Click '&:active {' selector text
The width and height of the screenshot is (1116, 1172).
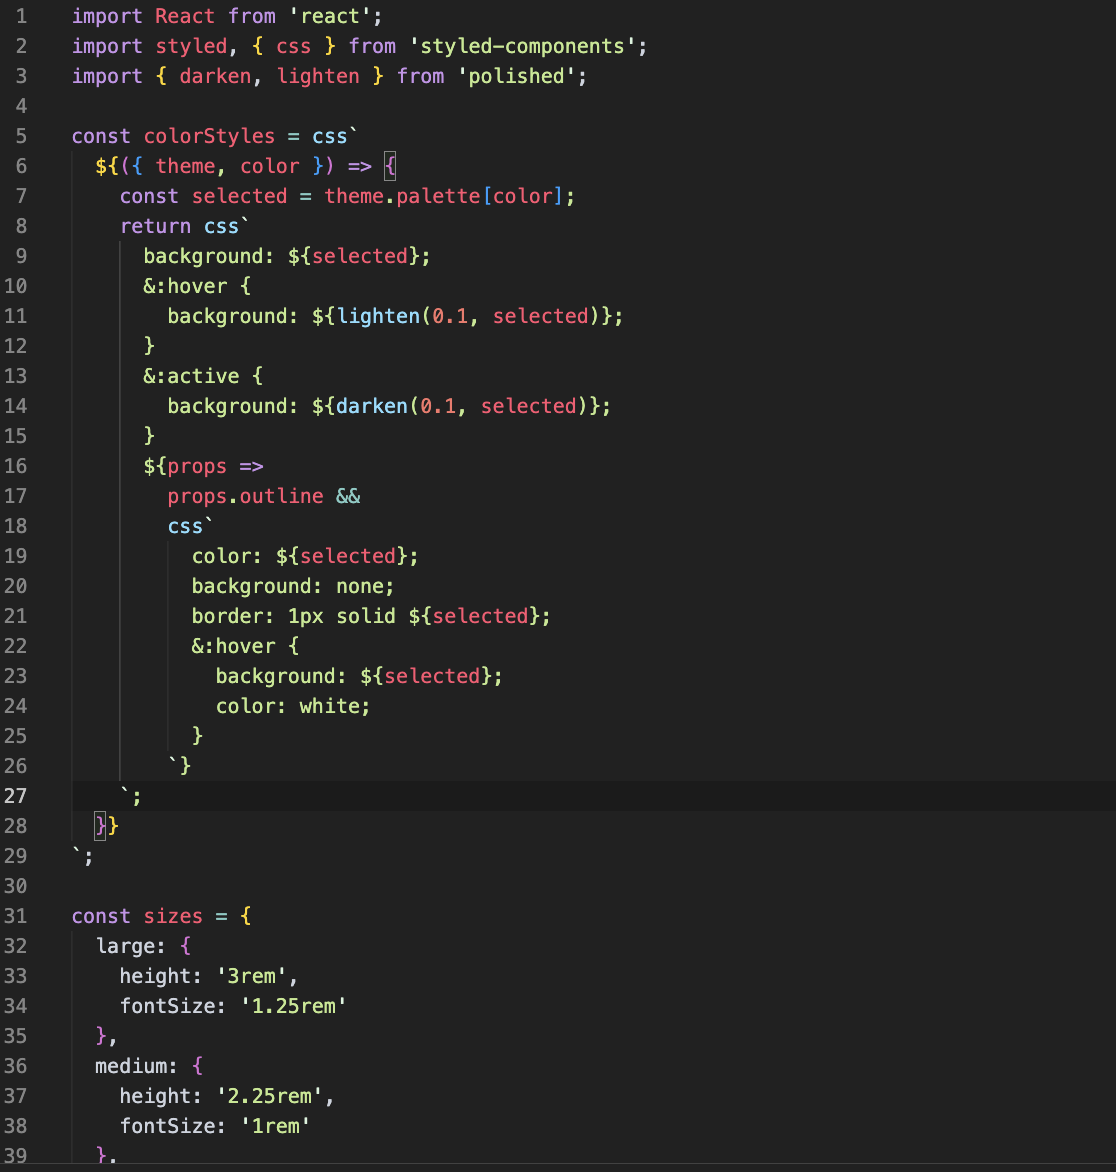coord(203,376)
